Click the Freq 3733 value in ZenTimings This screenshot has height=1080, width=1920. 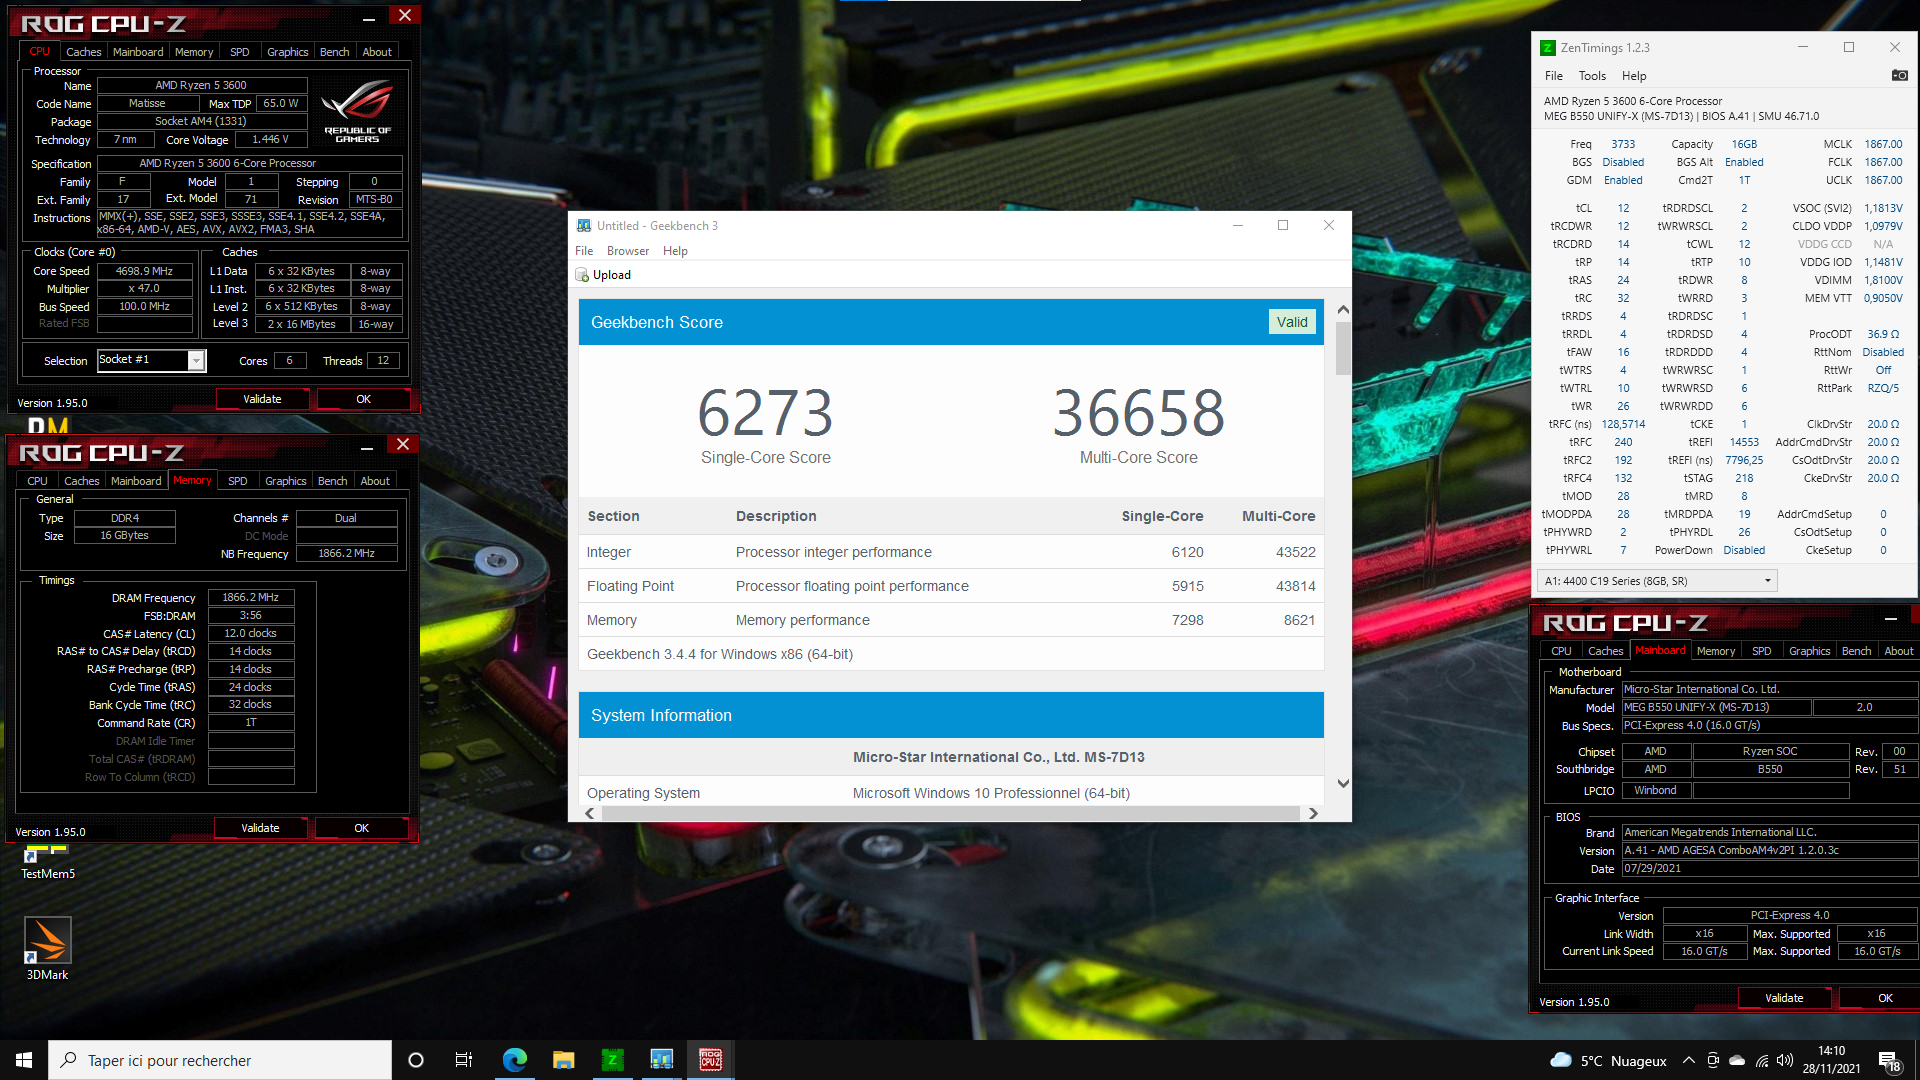click(1623, 144)
